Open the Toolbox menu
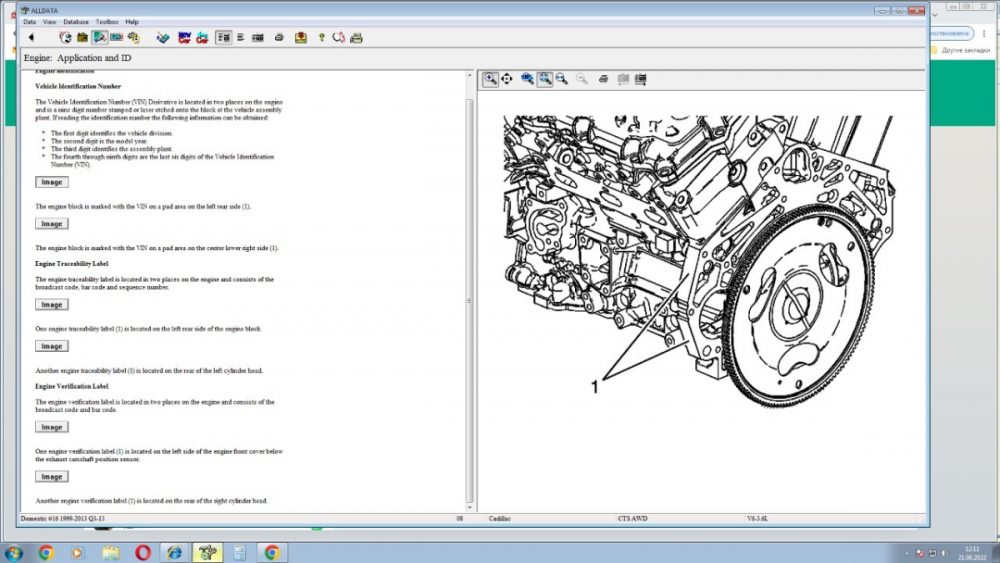This screenshot has width=1000, height=563. point(107,21)
